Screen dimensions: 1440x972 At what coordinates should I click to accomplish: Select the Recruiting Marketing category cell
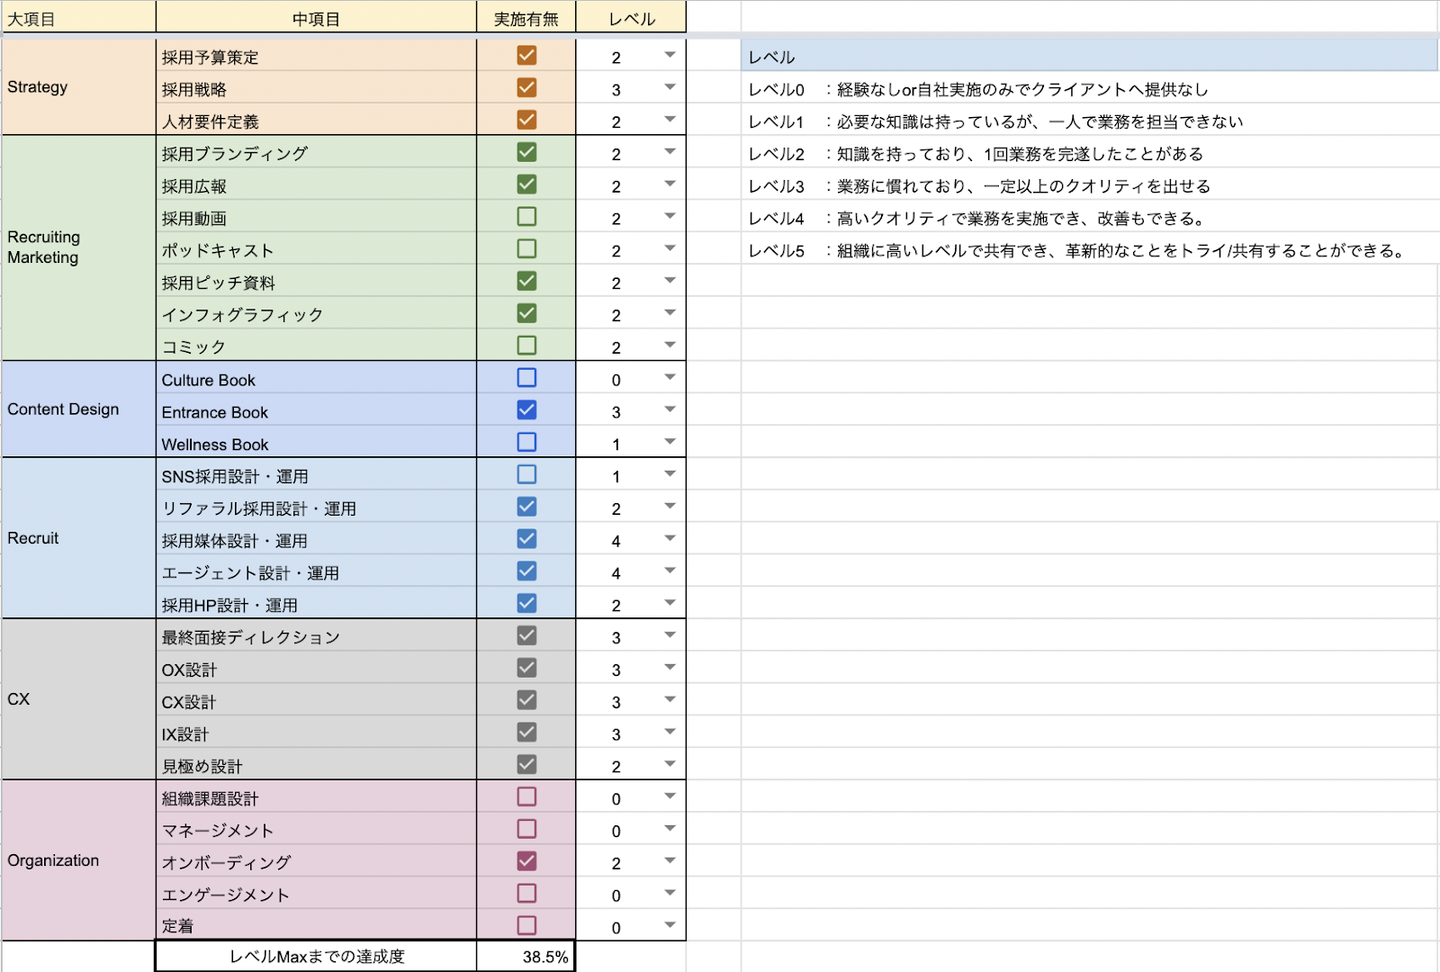click(x=78, y=247)
